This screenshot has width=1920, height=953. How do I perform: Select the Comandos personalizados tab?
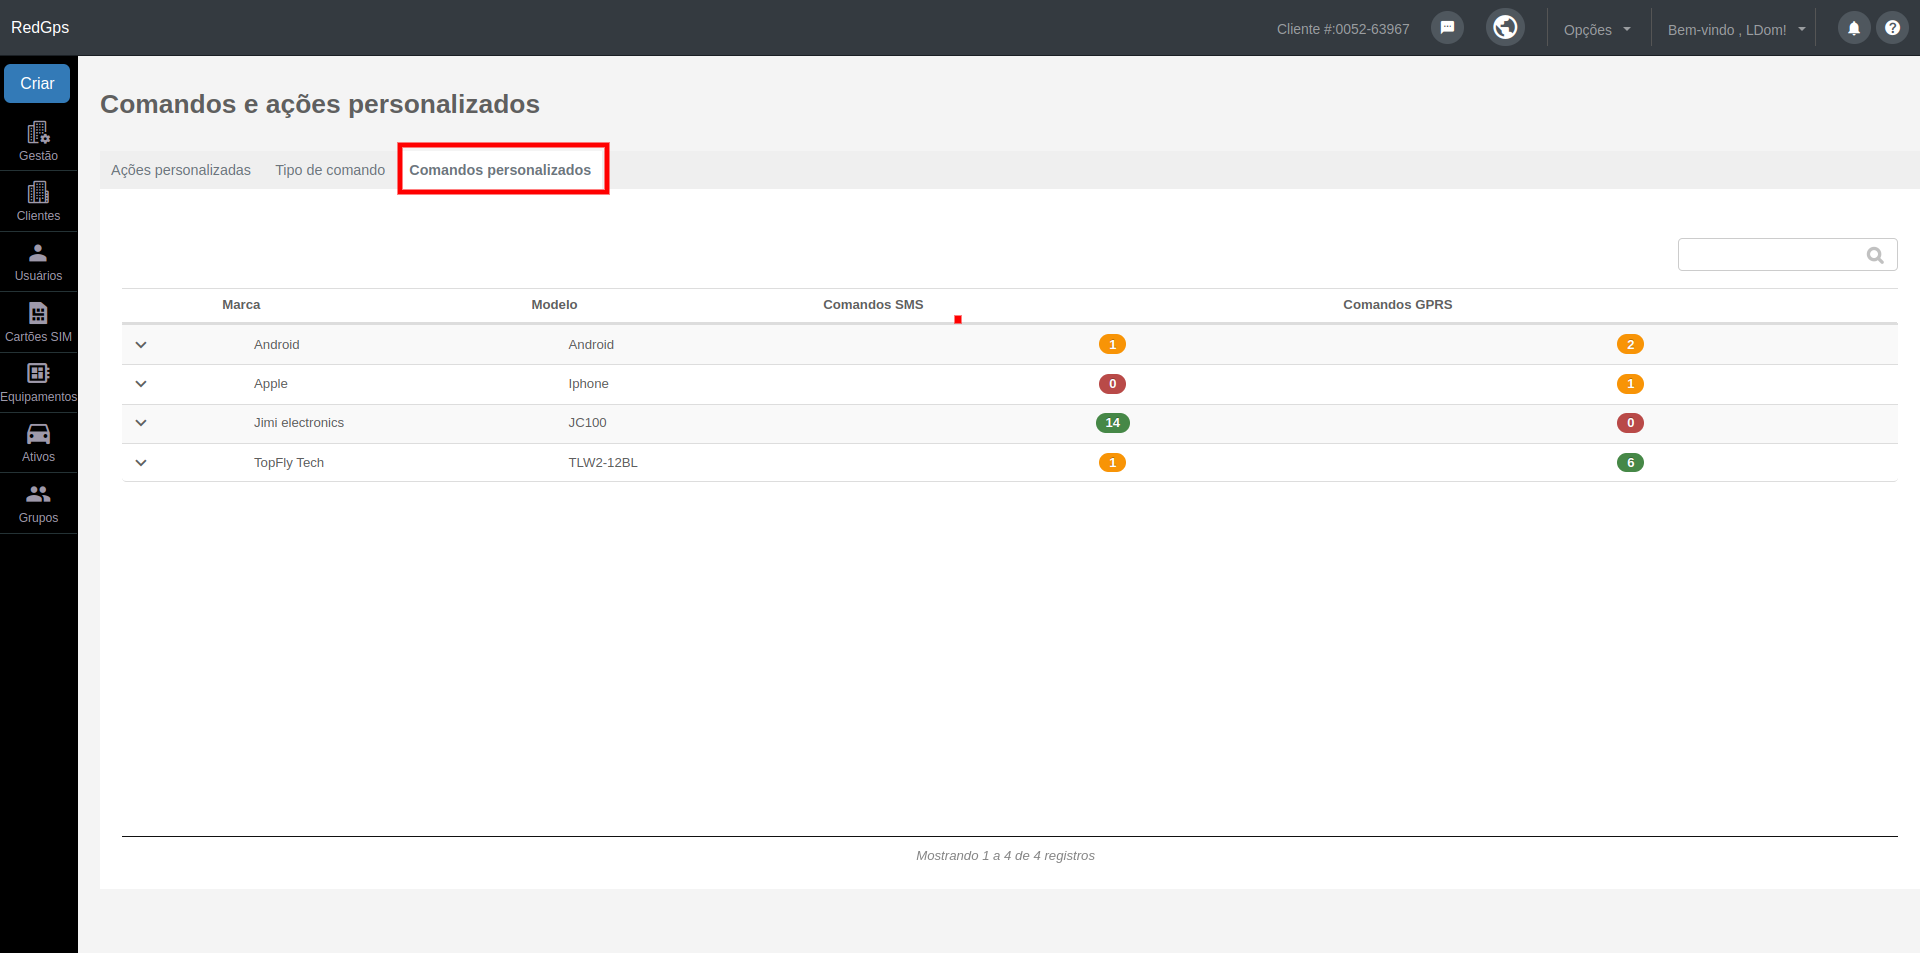500,170
